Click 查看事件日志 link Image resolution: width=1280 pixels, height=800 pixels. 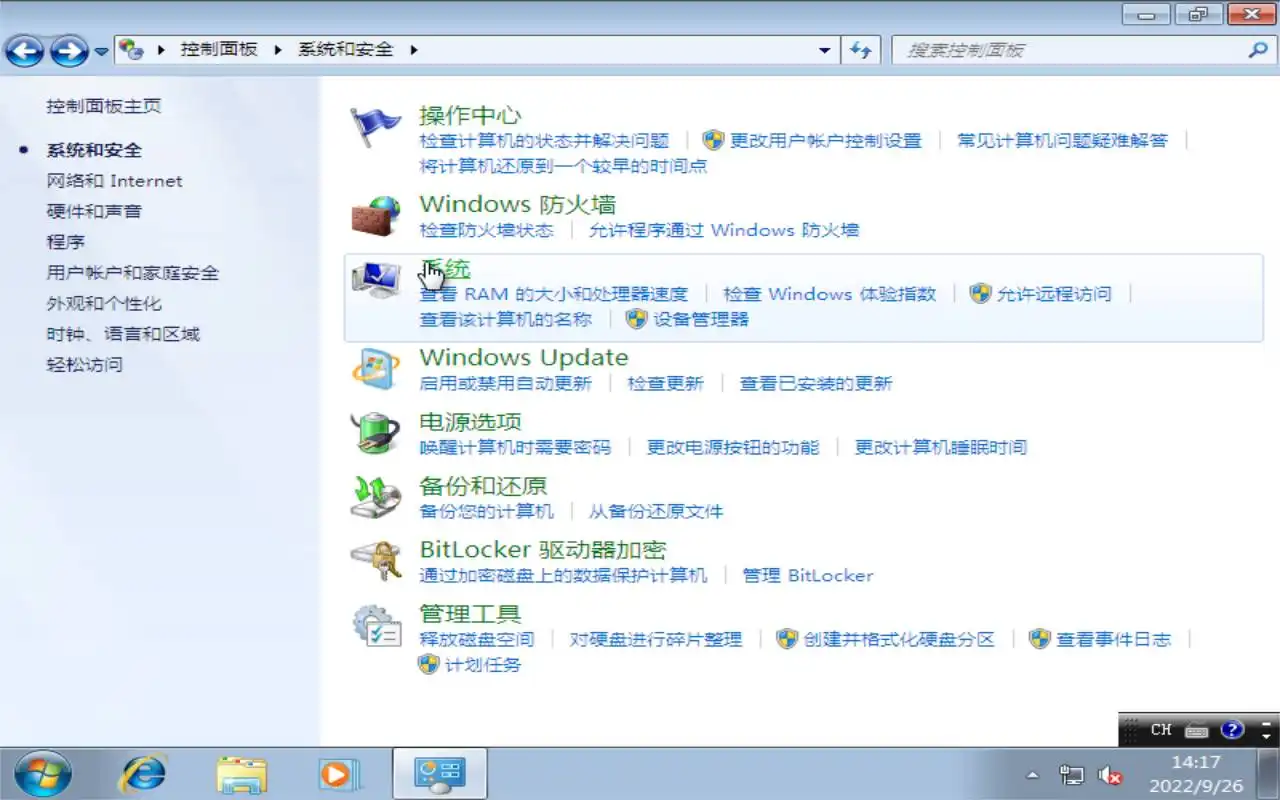[x=1114, y=639]
